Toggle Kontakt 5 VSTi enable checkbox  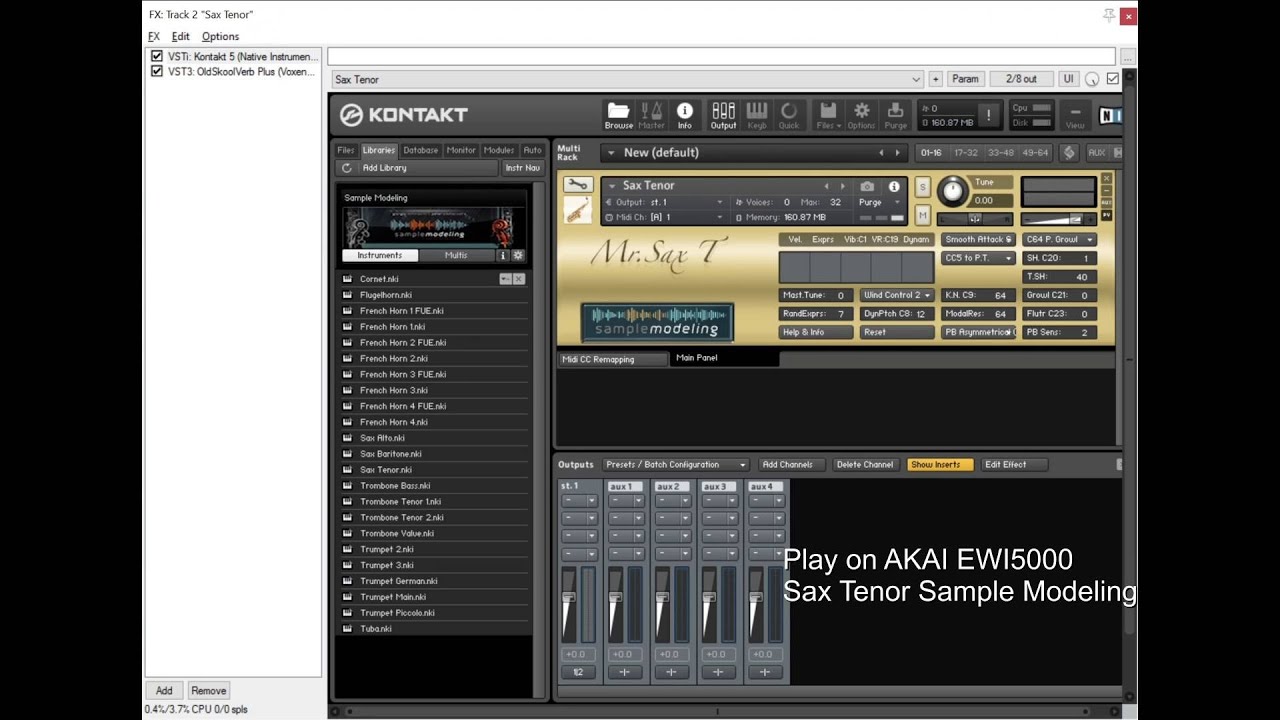(156, 56)
